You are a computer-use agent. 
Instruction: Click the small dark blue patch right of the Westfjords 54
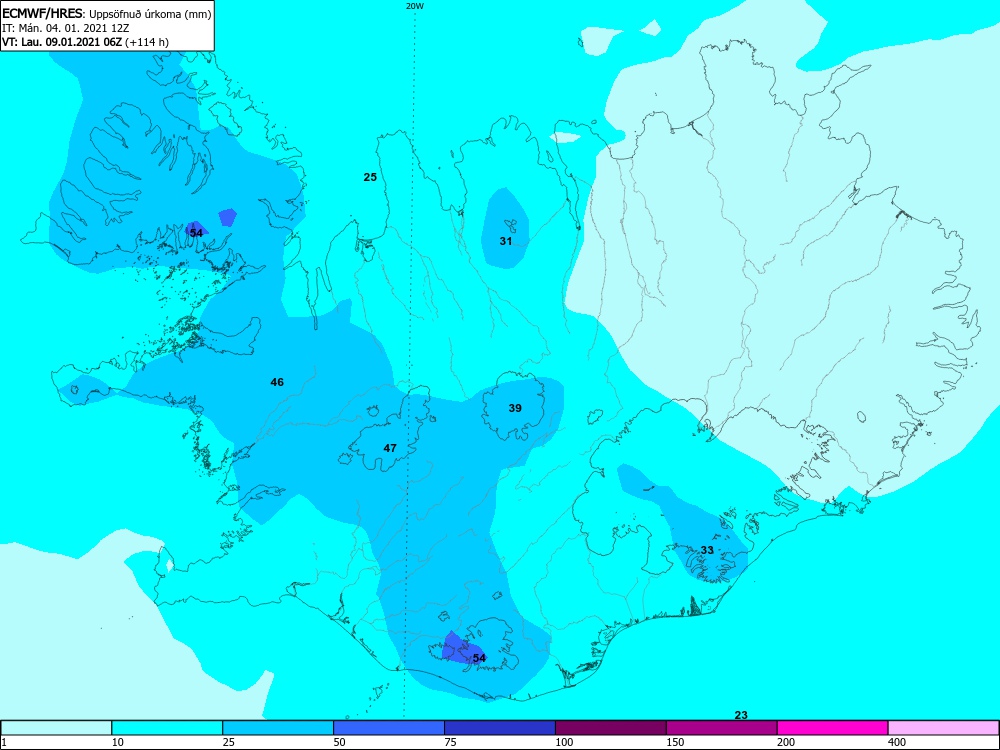[227, 217]
